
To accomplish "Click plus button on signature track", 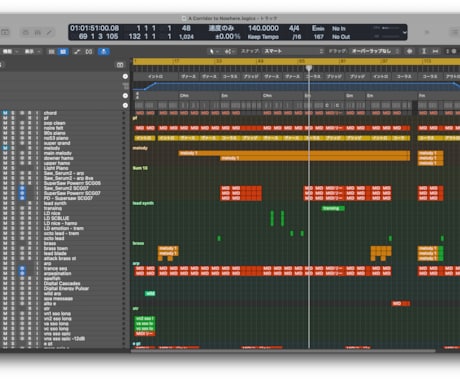I will (125, 96).
